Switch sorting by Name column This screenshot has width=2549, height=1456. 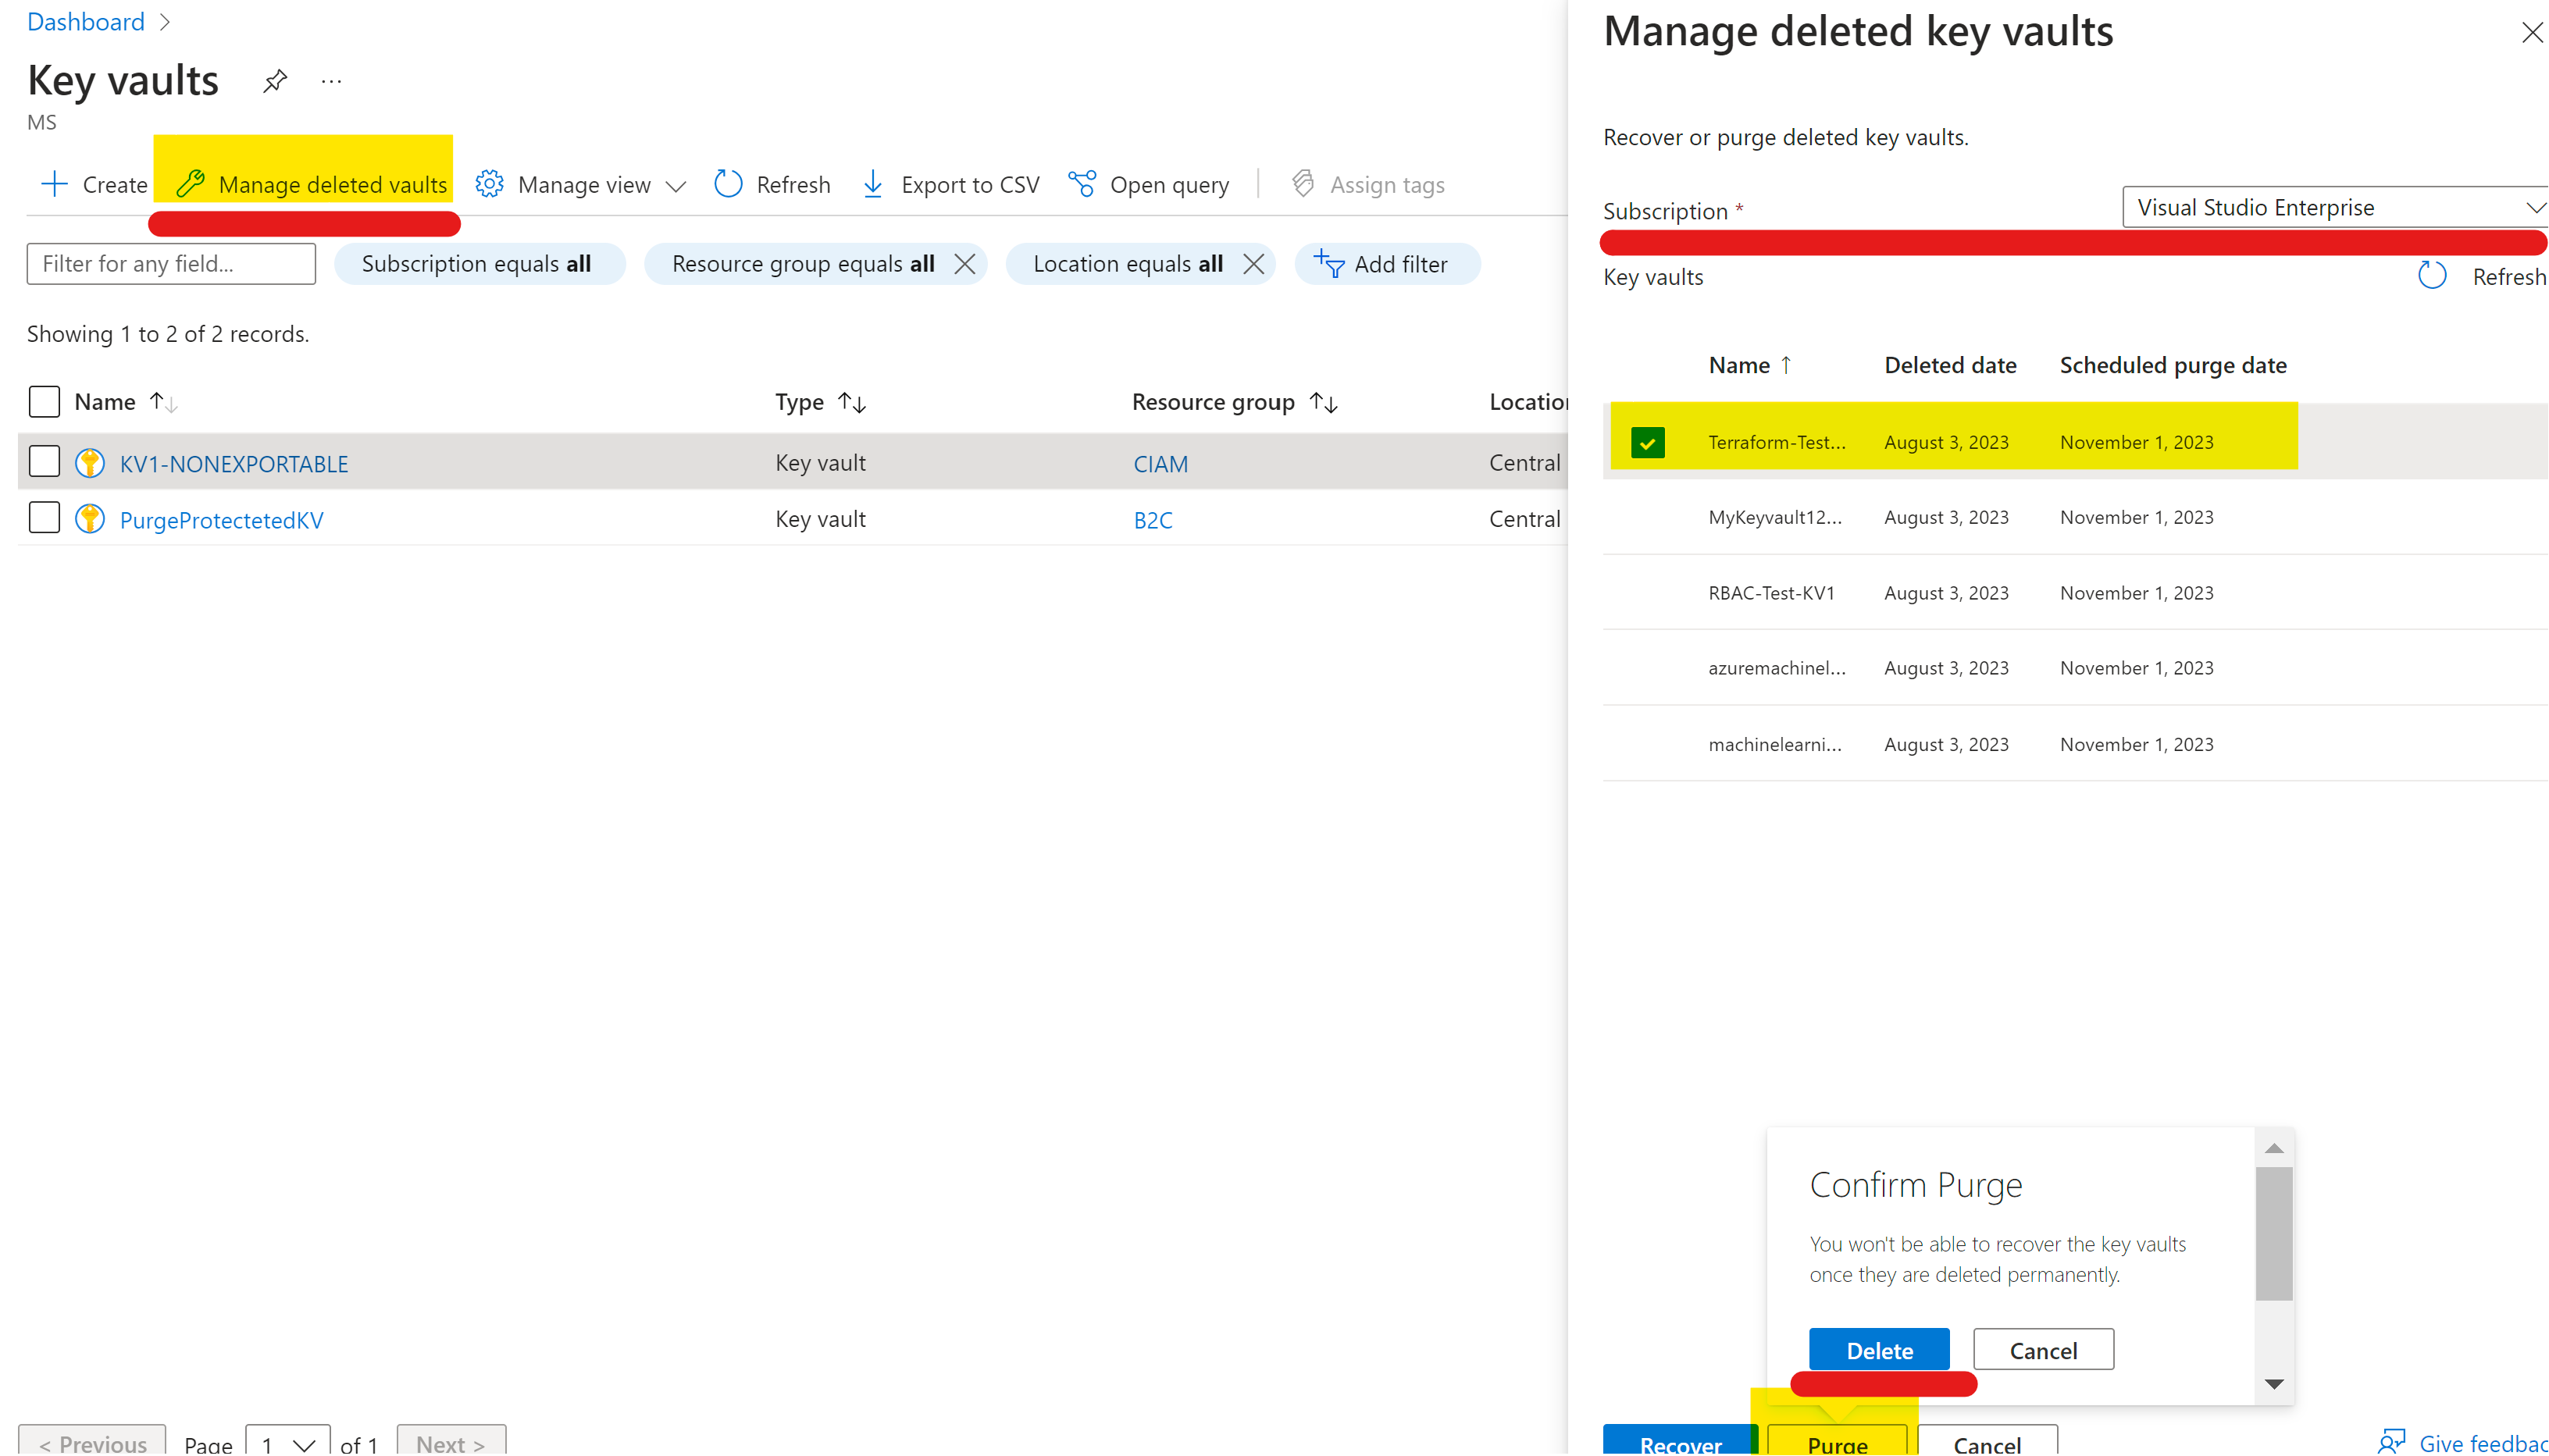[163, 401]
